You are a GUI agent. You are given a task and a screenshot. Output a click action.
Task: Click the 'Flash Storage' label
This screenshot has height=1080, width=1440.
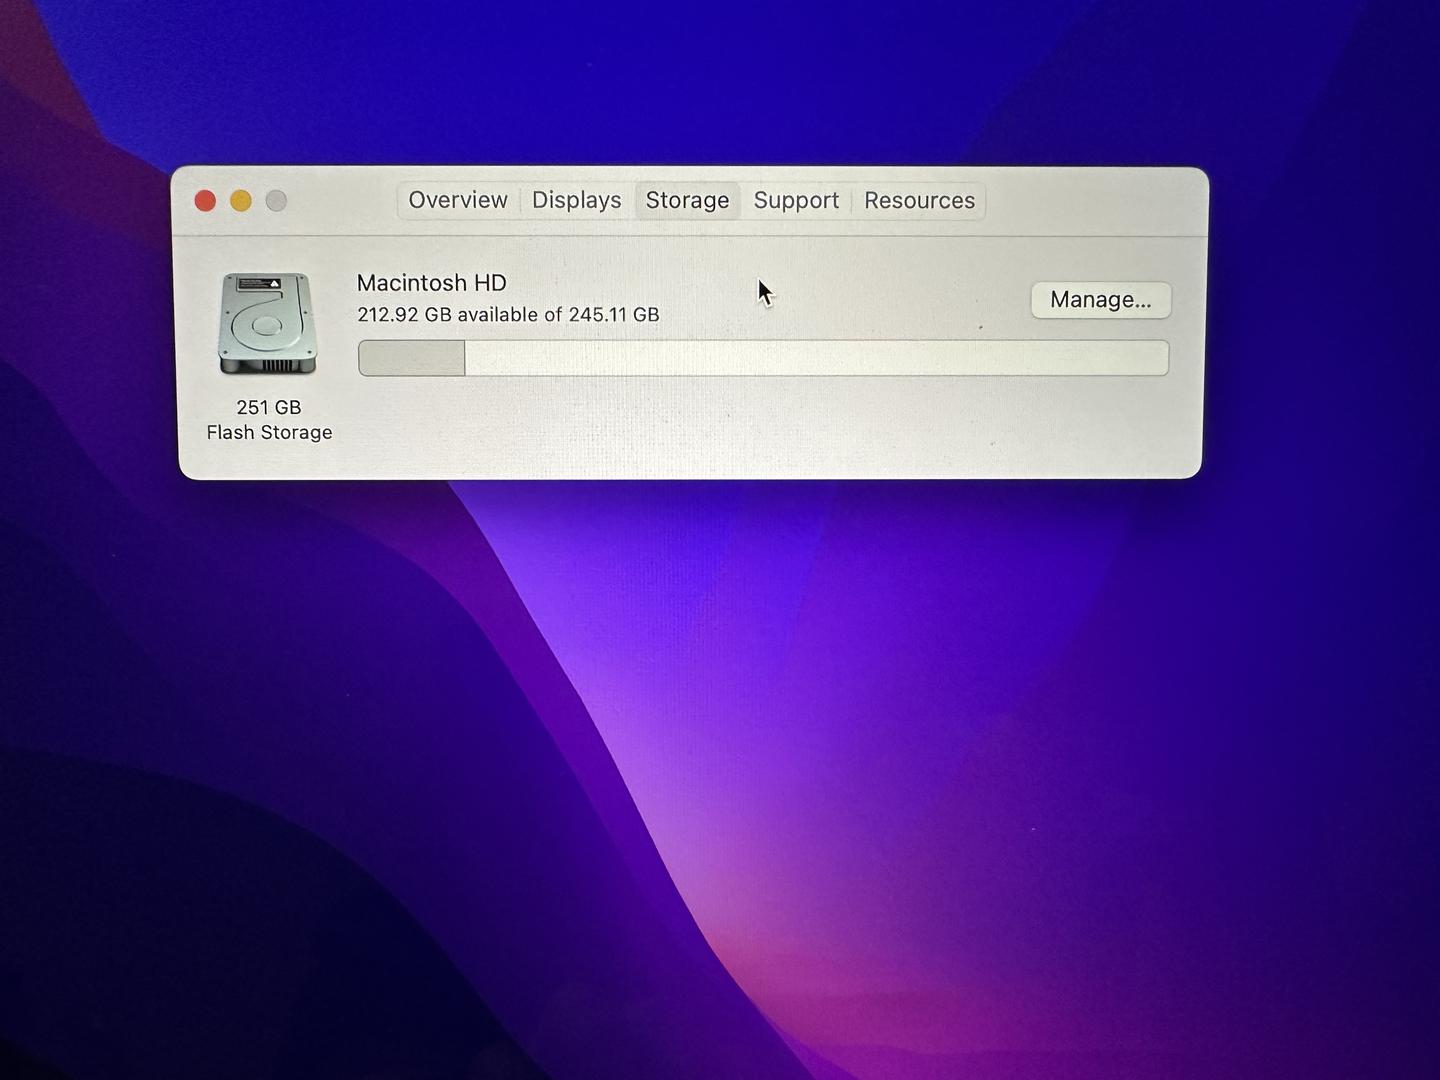click(x=269, y=432)
